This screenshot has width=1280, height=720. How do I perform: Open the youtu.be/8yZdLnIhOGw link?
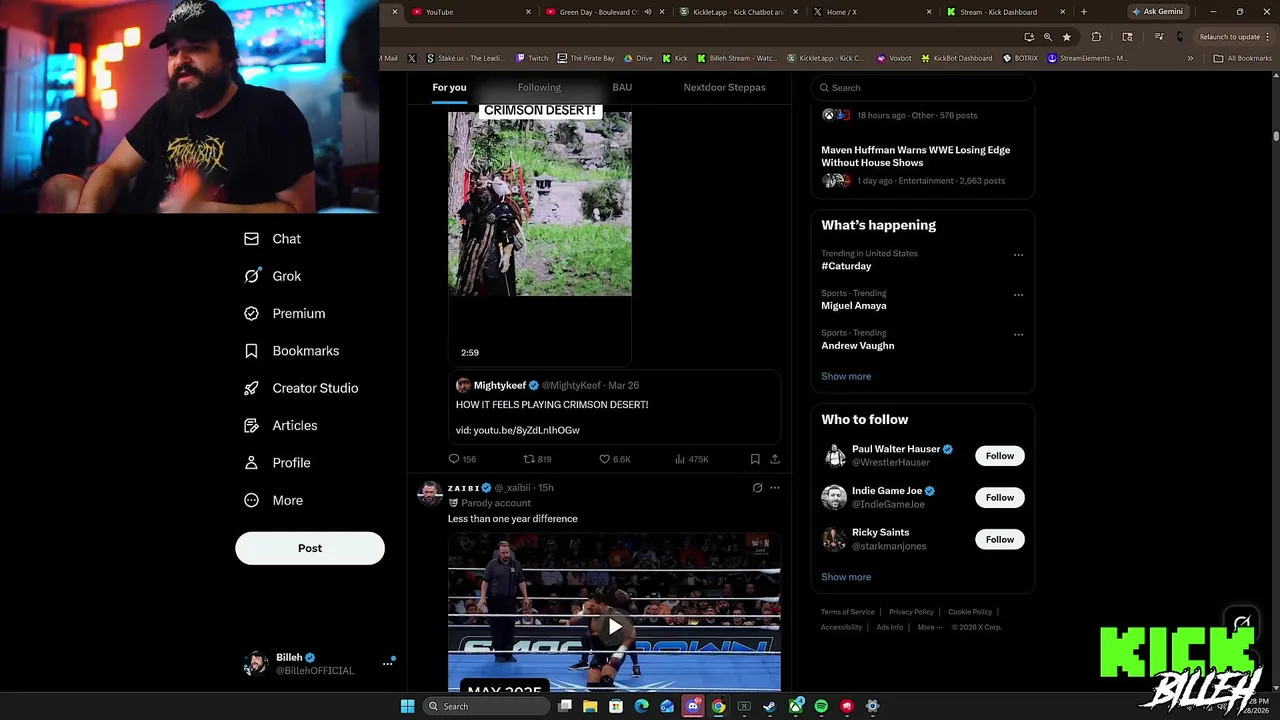pos(526,430)
